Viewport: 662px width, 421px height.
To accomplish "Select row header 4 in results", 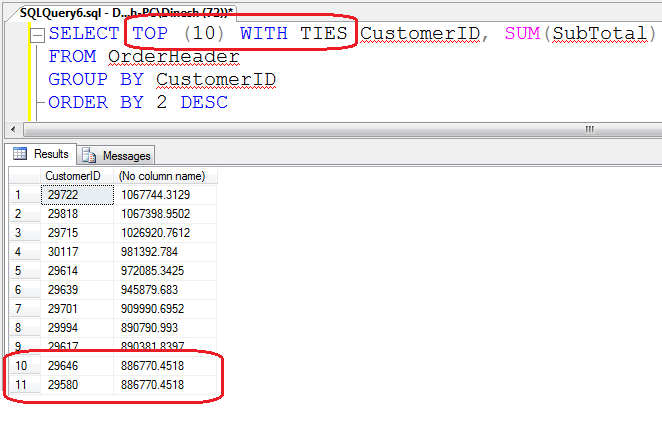I will [25, 252].
